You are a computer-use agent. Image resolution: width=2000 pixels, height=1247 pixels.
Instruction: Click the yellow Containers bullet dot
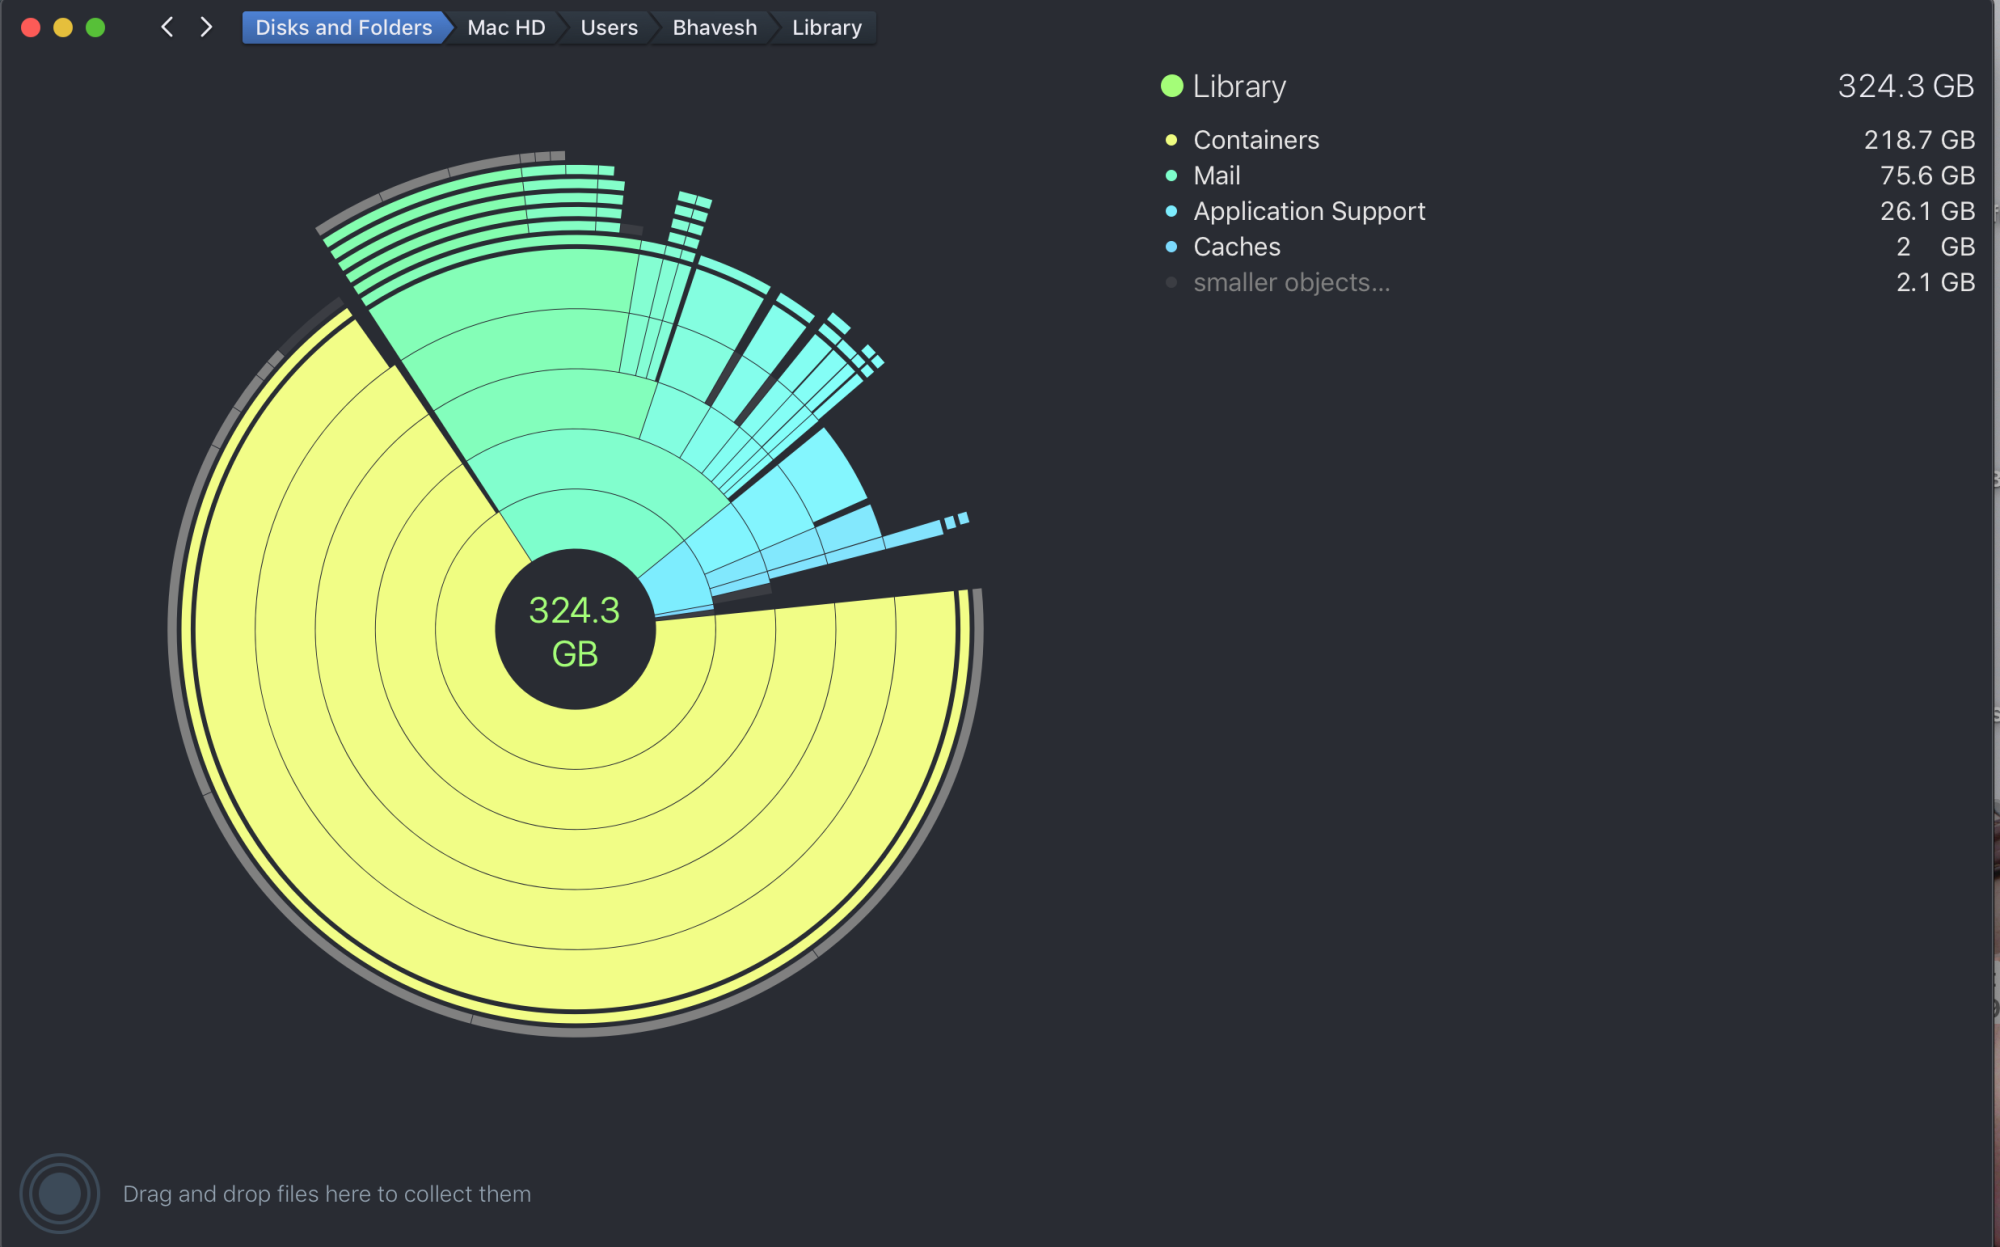(1171, 140)
